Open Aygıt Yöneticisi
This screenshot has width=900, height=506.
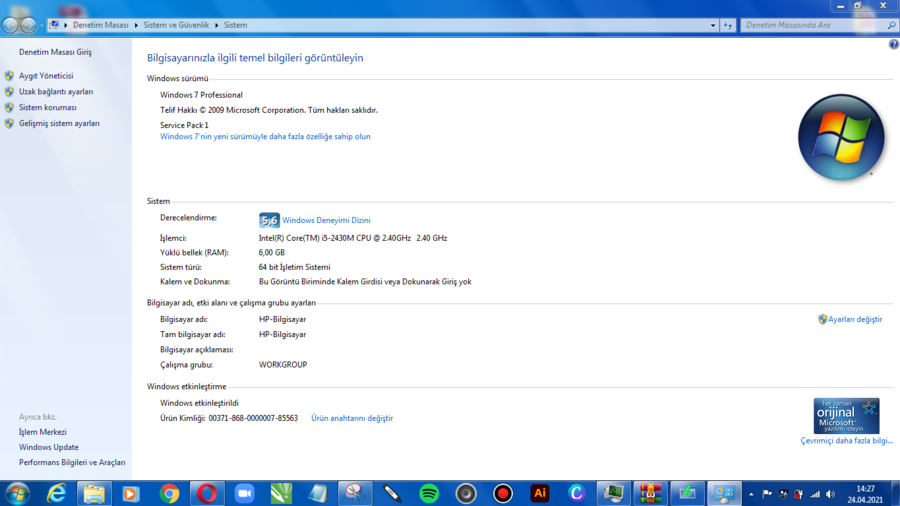[x=46, y=76]
